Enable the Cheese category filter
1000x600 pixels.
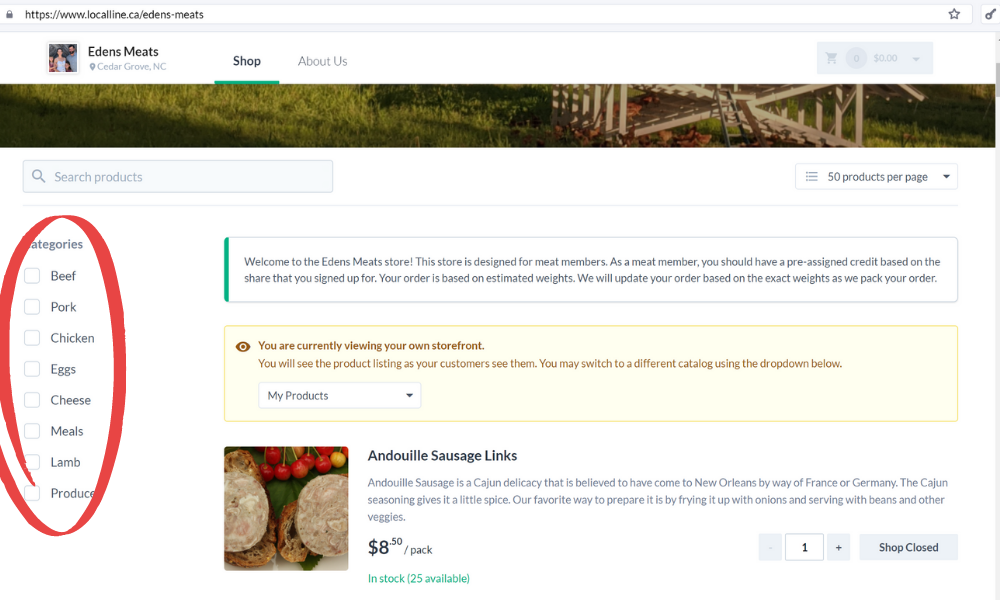pyautogui.click(x=32, y=400)
